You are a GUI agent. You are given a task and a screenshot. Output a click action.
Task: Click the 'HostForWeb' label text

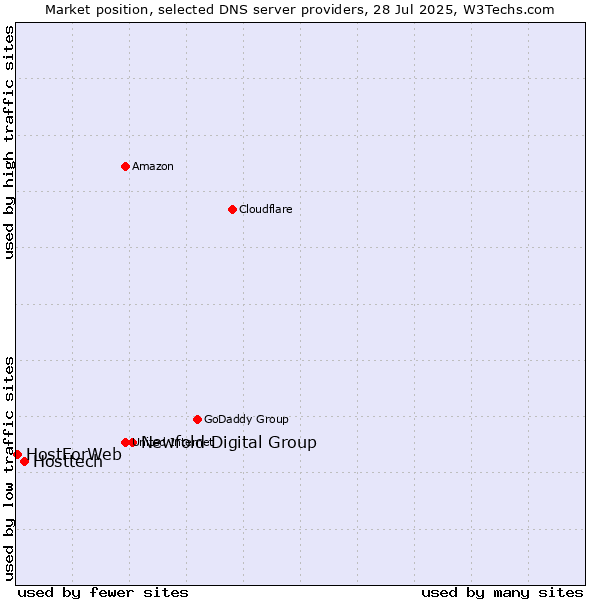tap(74, 454)
